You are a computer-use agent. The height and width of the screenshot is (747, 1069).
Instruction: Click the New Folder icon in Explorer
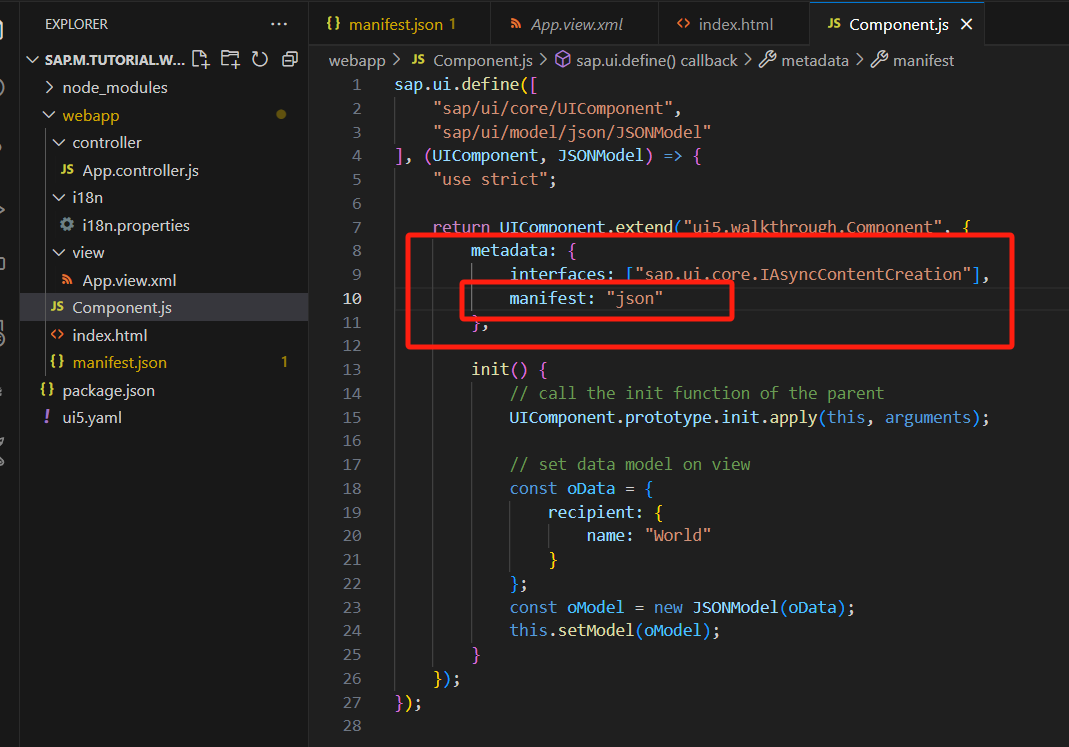pyautogui.click(x=230, y=59)
